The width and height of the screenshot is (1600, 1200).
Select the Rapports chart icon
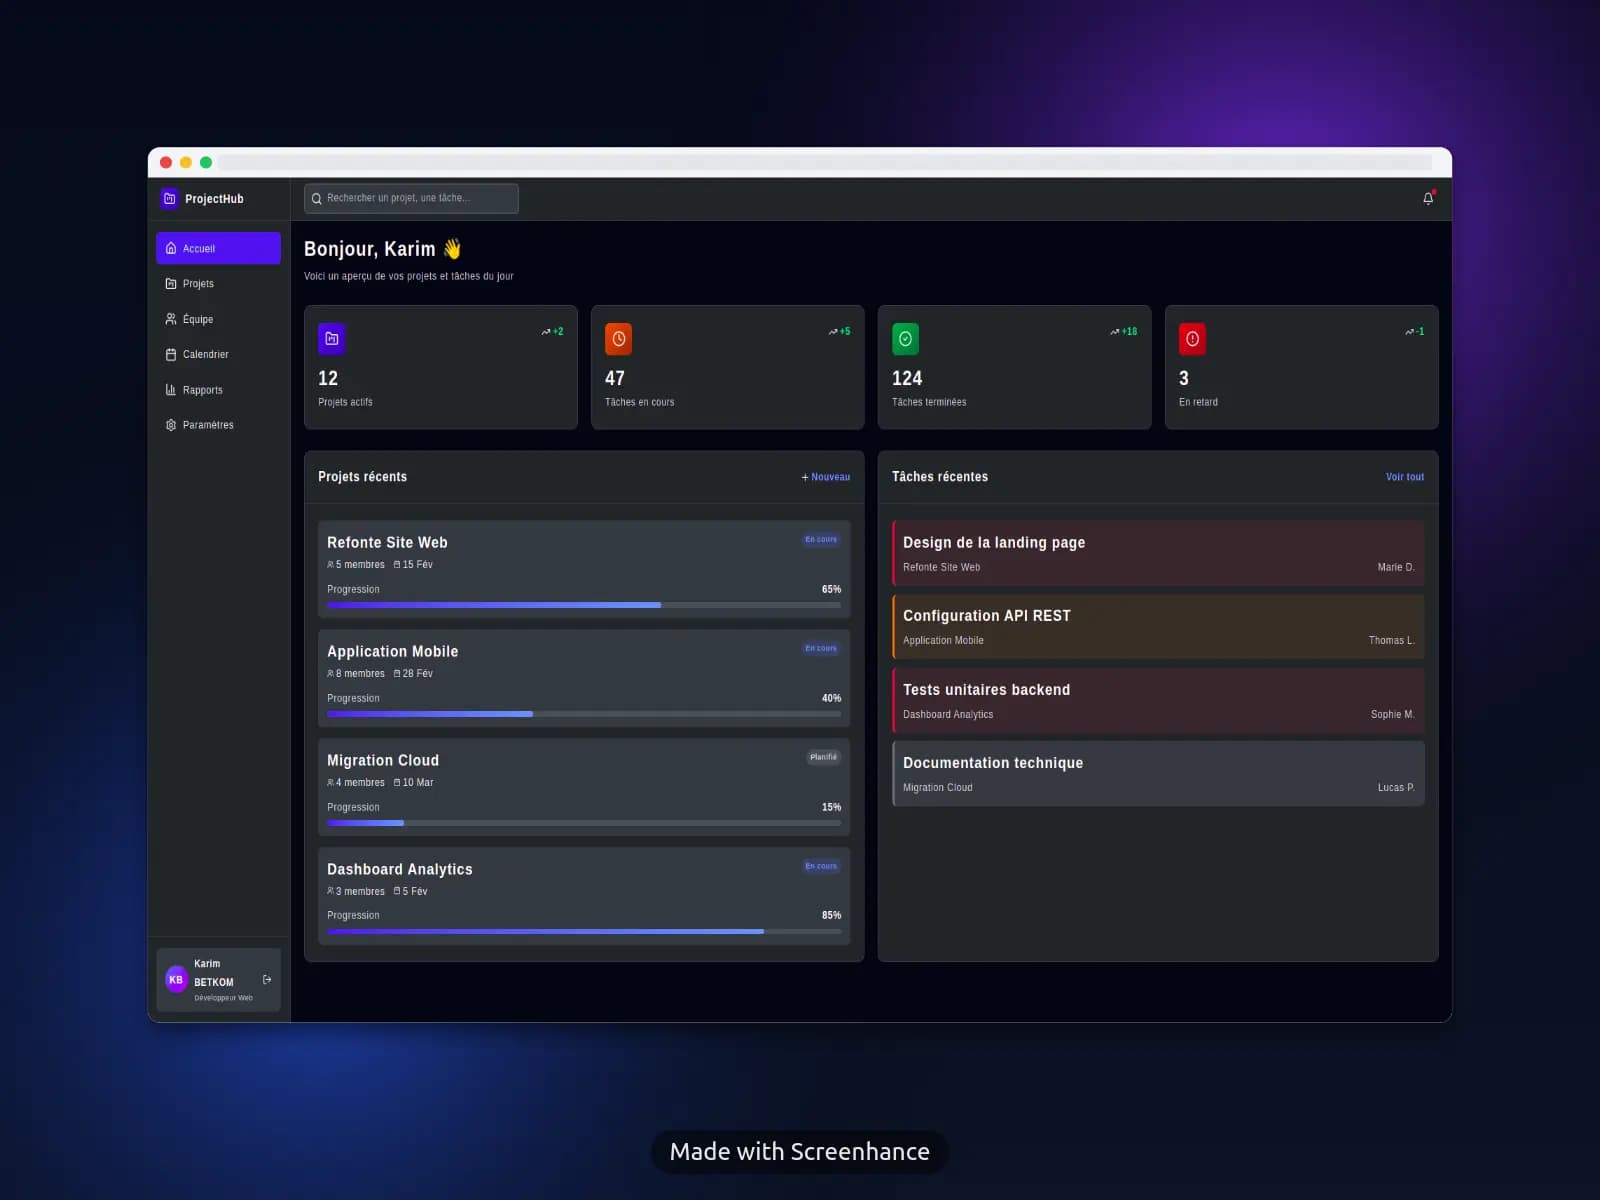pos(171,390)
